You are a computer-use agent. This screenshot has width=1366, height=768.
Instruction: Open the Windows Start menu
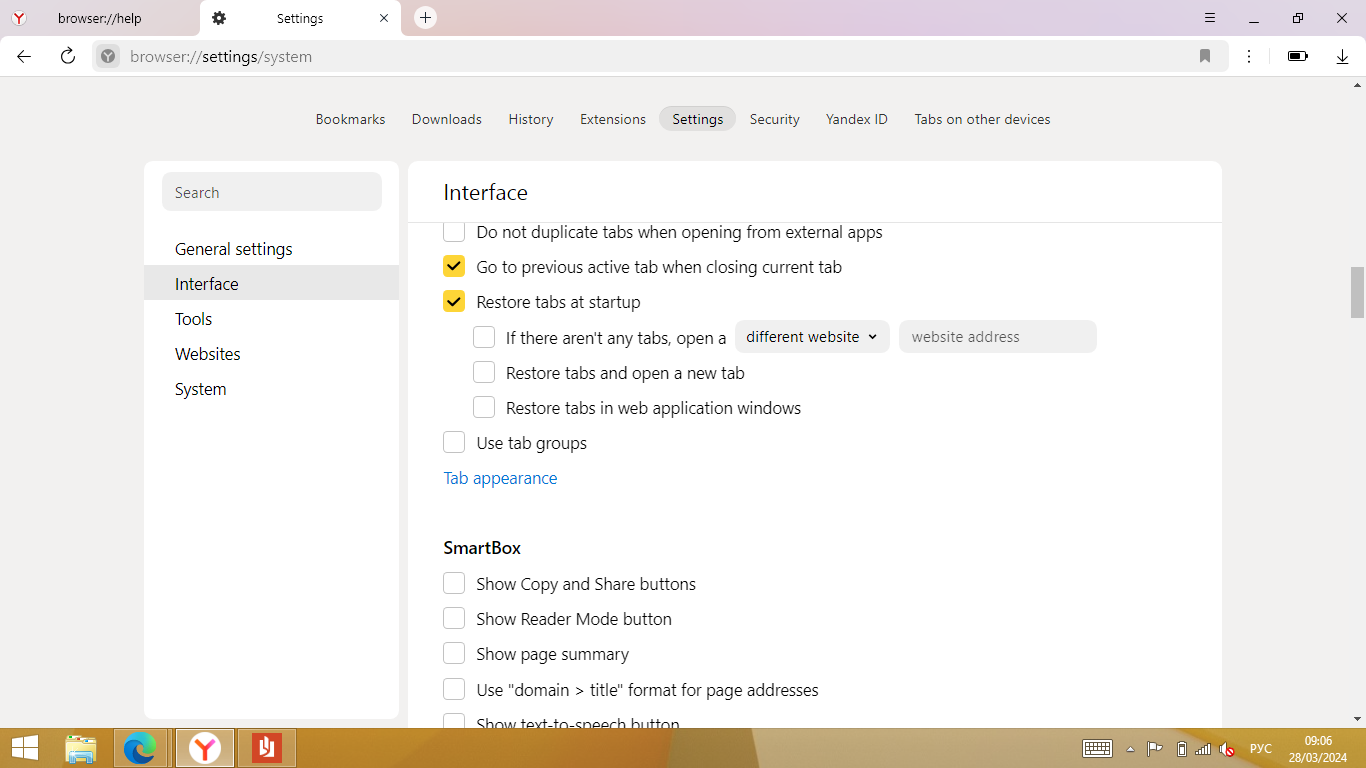coord(24,748)
